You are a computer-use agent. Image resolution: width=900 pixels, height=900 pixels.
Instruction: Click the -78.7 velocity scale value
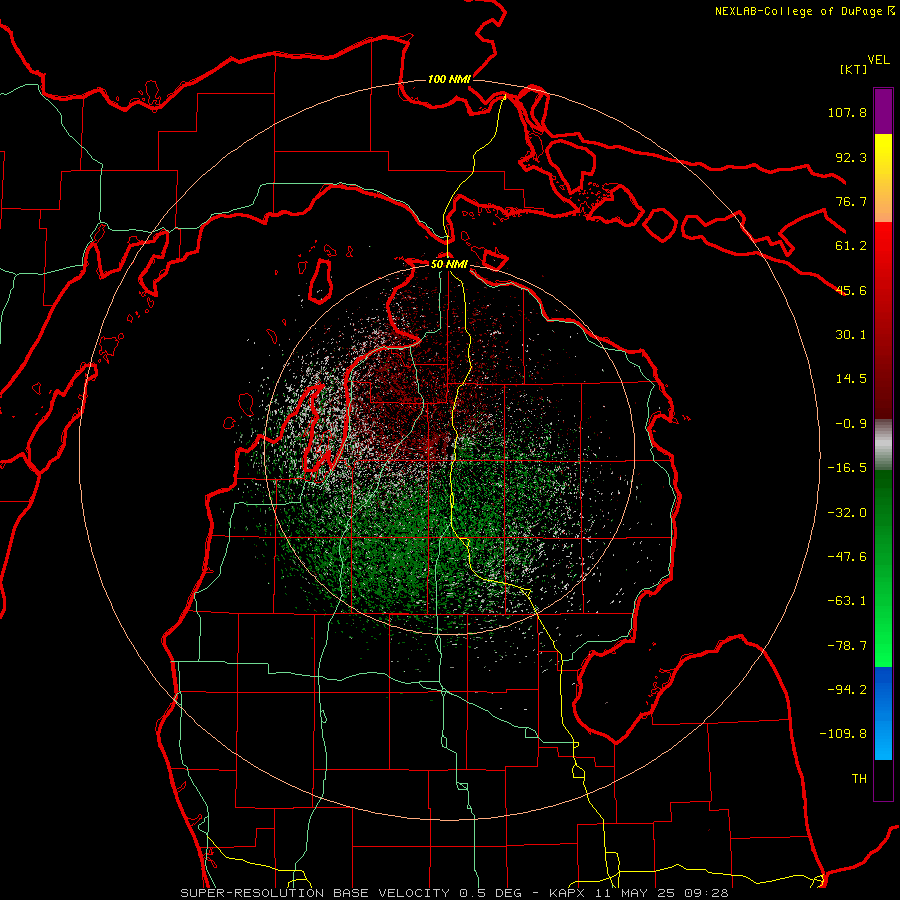point(847,646)
